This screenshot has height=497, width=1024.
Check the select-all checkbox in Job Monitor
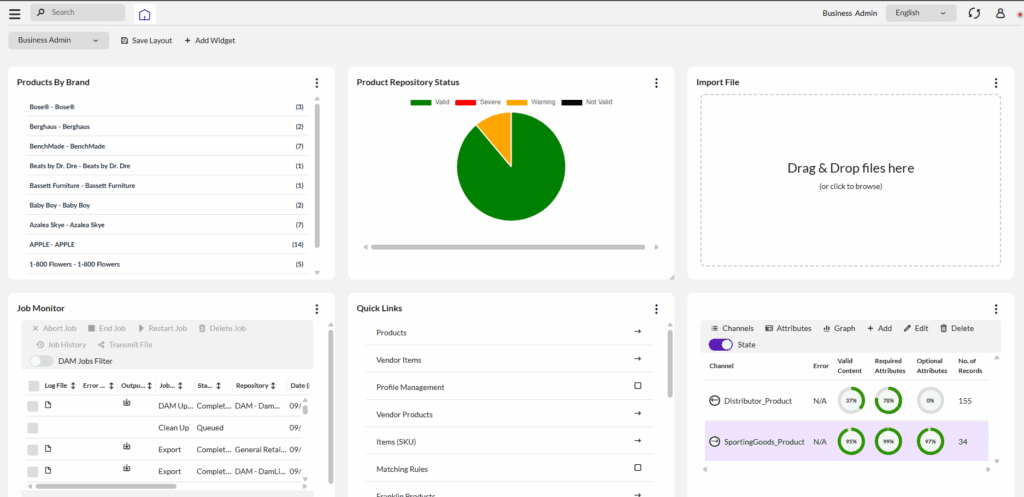tap(34, 386)
